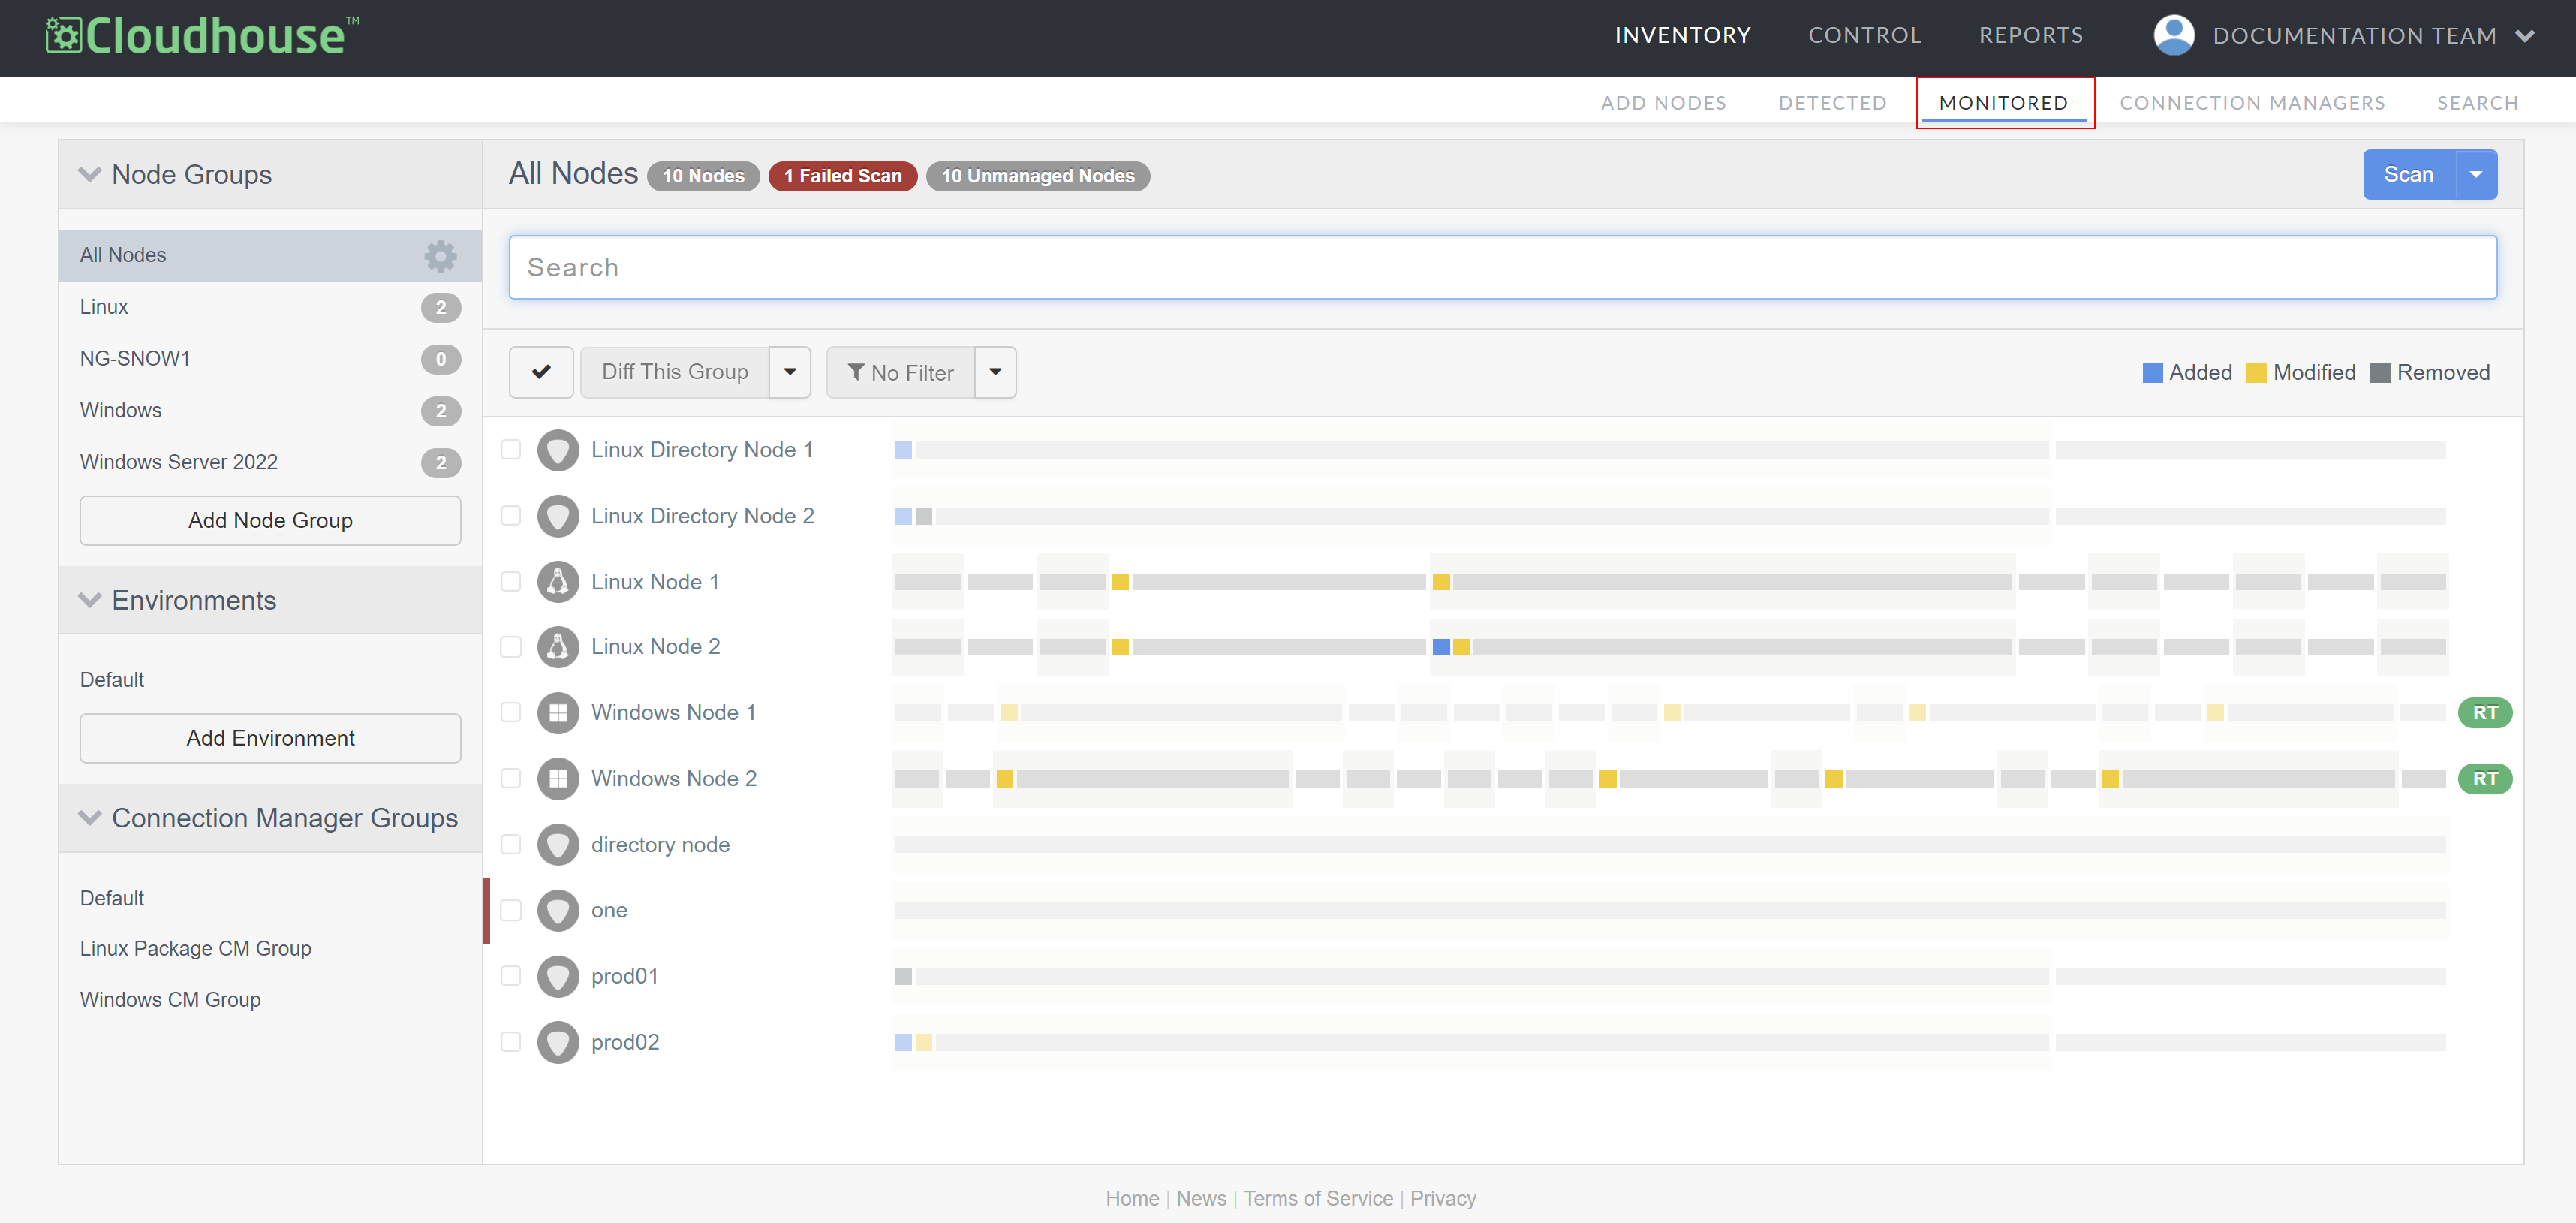Viewport: 2576px width, 1223px height.
Task: Click the 10 Nodes badge
Action: 703,176
